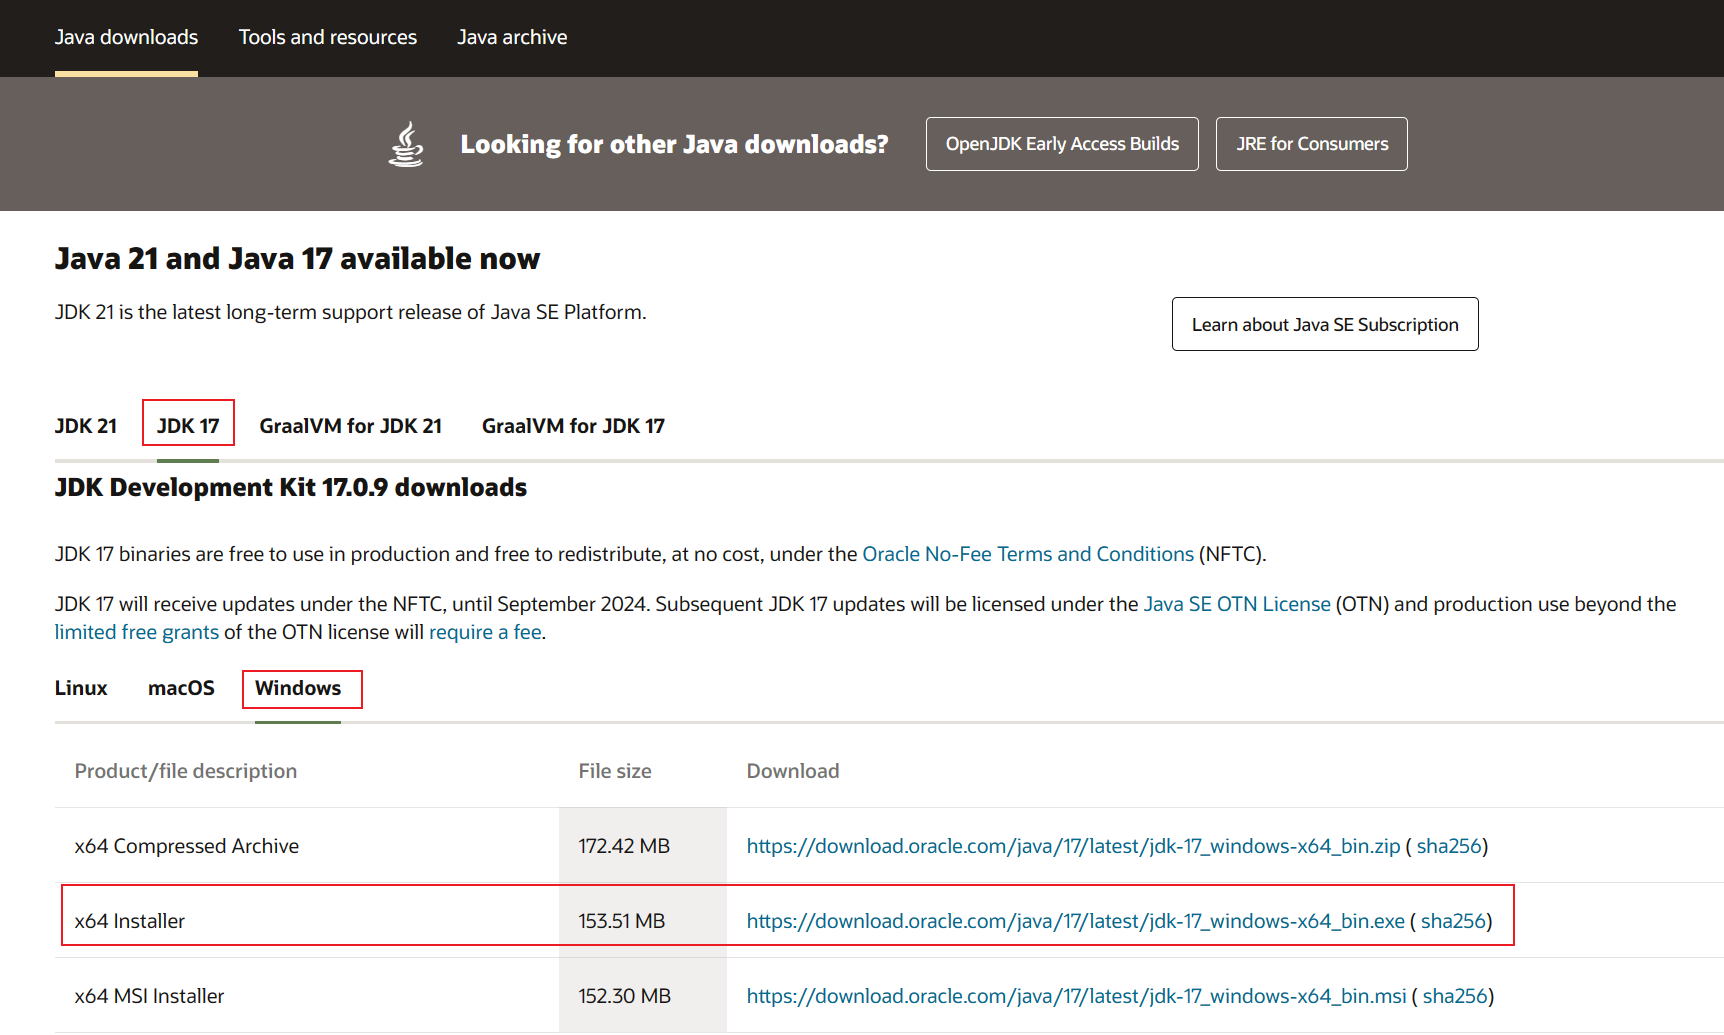1724x1035 pixels.
Task: Click the Java 21 and Java 17 available now heading
Action: tap(297, 259)
